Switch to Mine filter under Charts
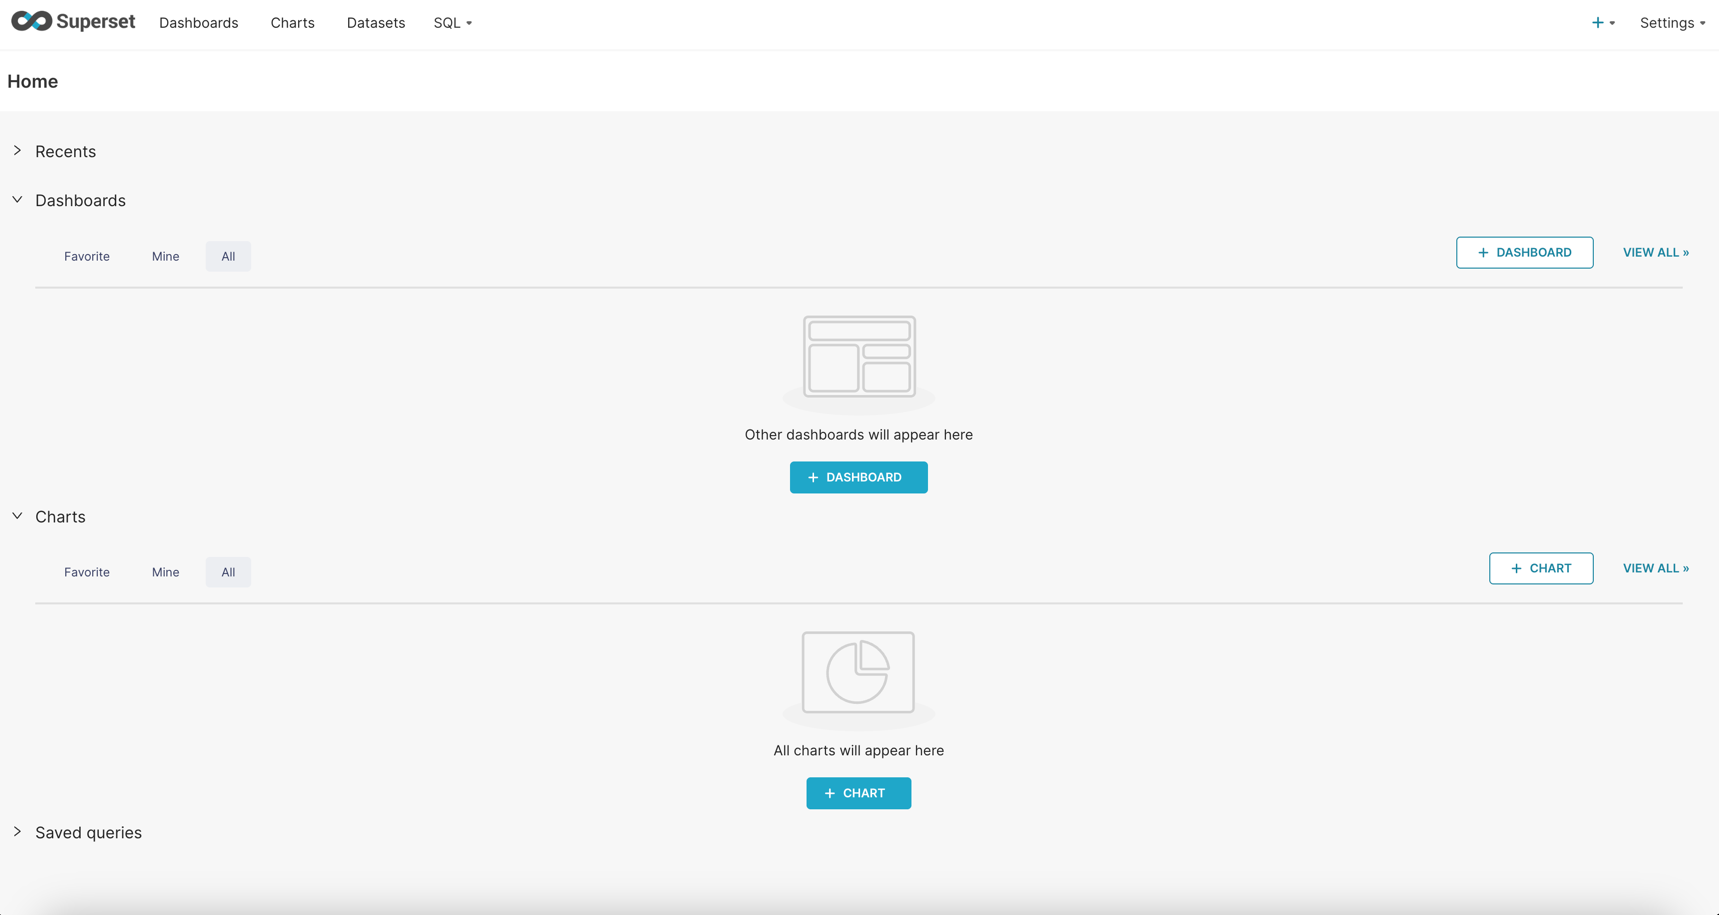This screenshot has height=915, width=1719. pos(165,572)
